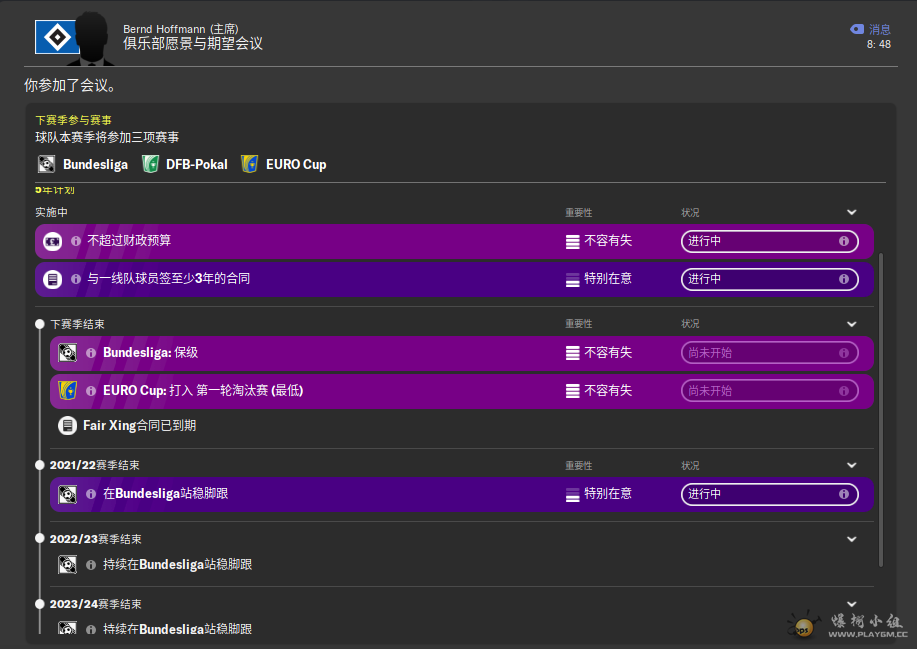Click the EURO Cup competition logo
This screenshot has height=649, width=917.
pyautogui.click(x=250, y=164)
